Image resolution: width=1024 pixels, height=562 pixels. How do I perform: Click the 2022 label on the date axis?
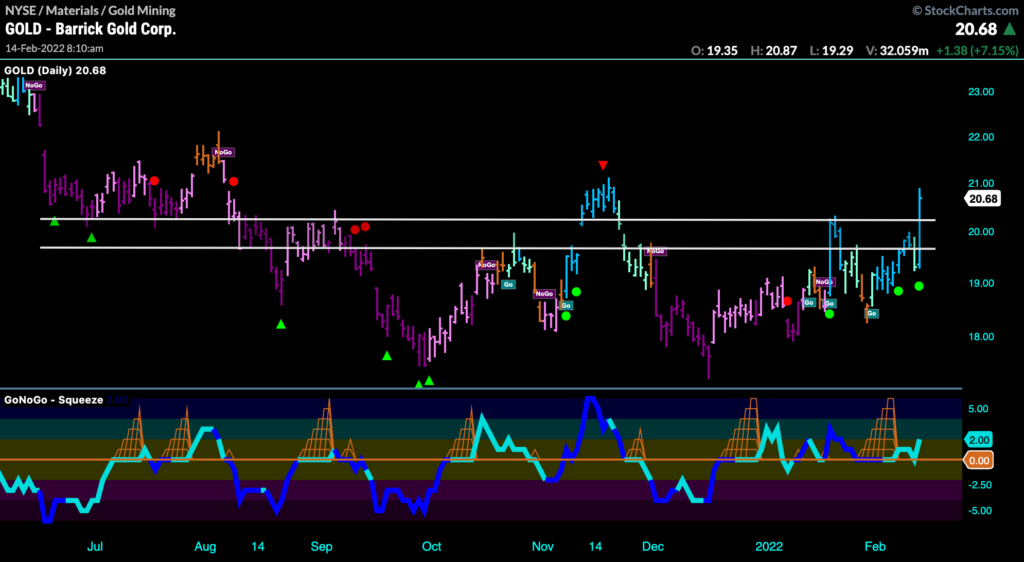point(769,547)
